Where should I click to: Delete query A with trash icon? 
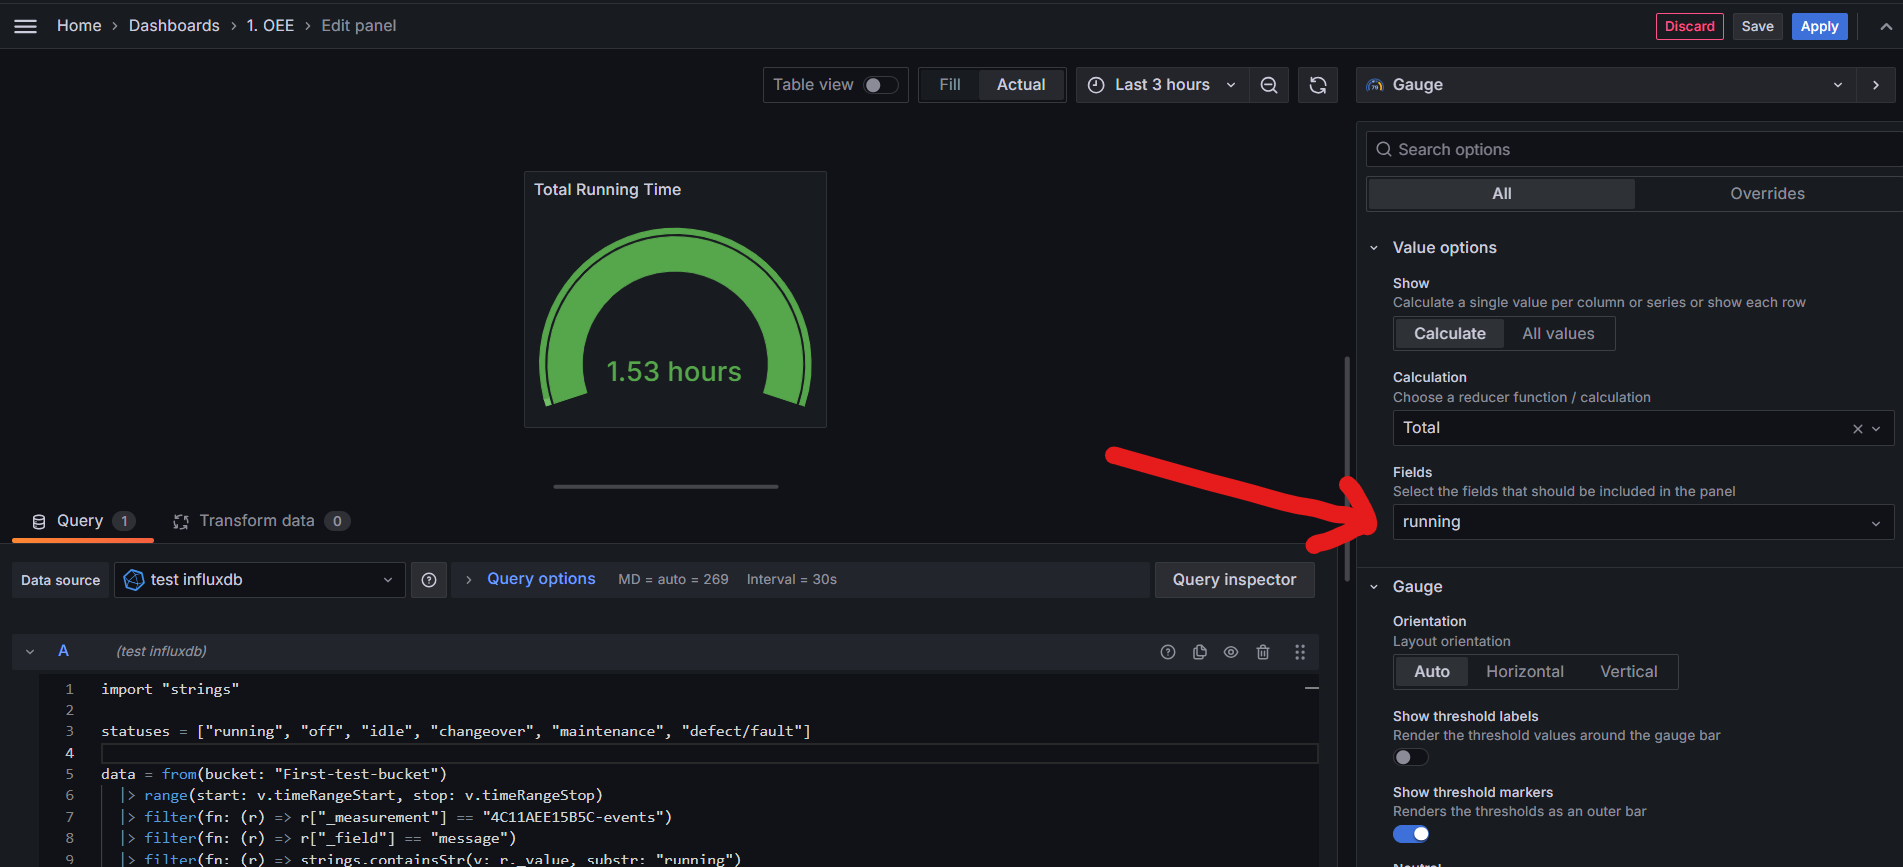pos(1263,652)
